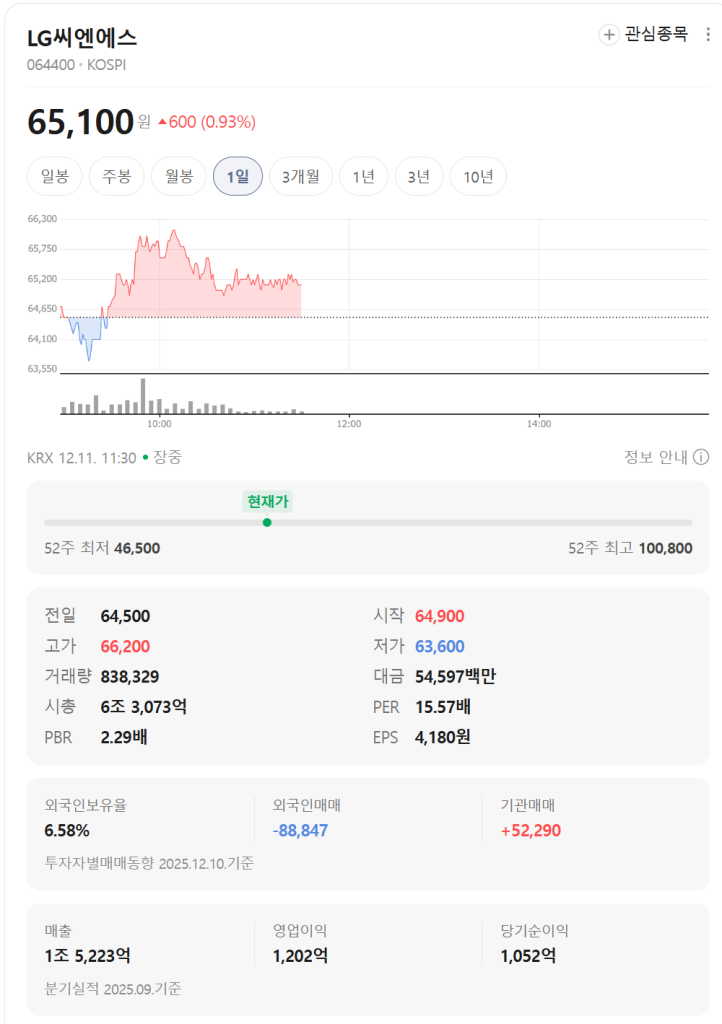Select the 일봉 chart tab
The image size is (722, 1024).
pyautogui.click(x=55, y=177)
